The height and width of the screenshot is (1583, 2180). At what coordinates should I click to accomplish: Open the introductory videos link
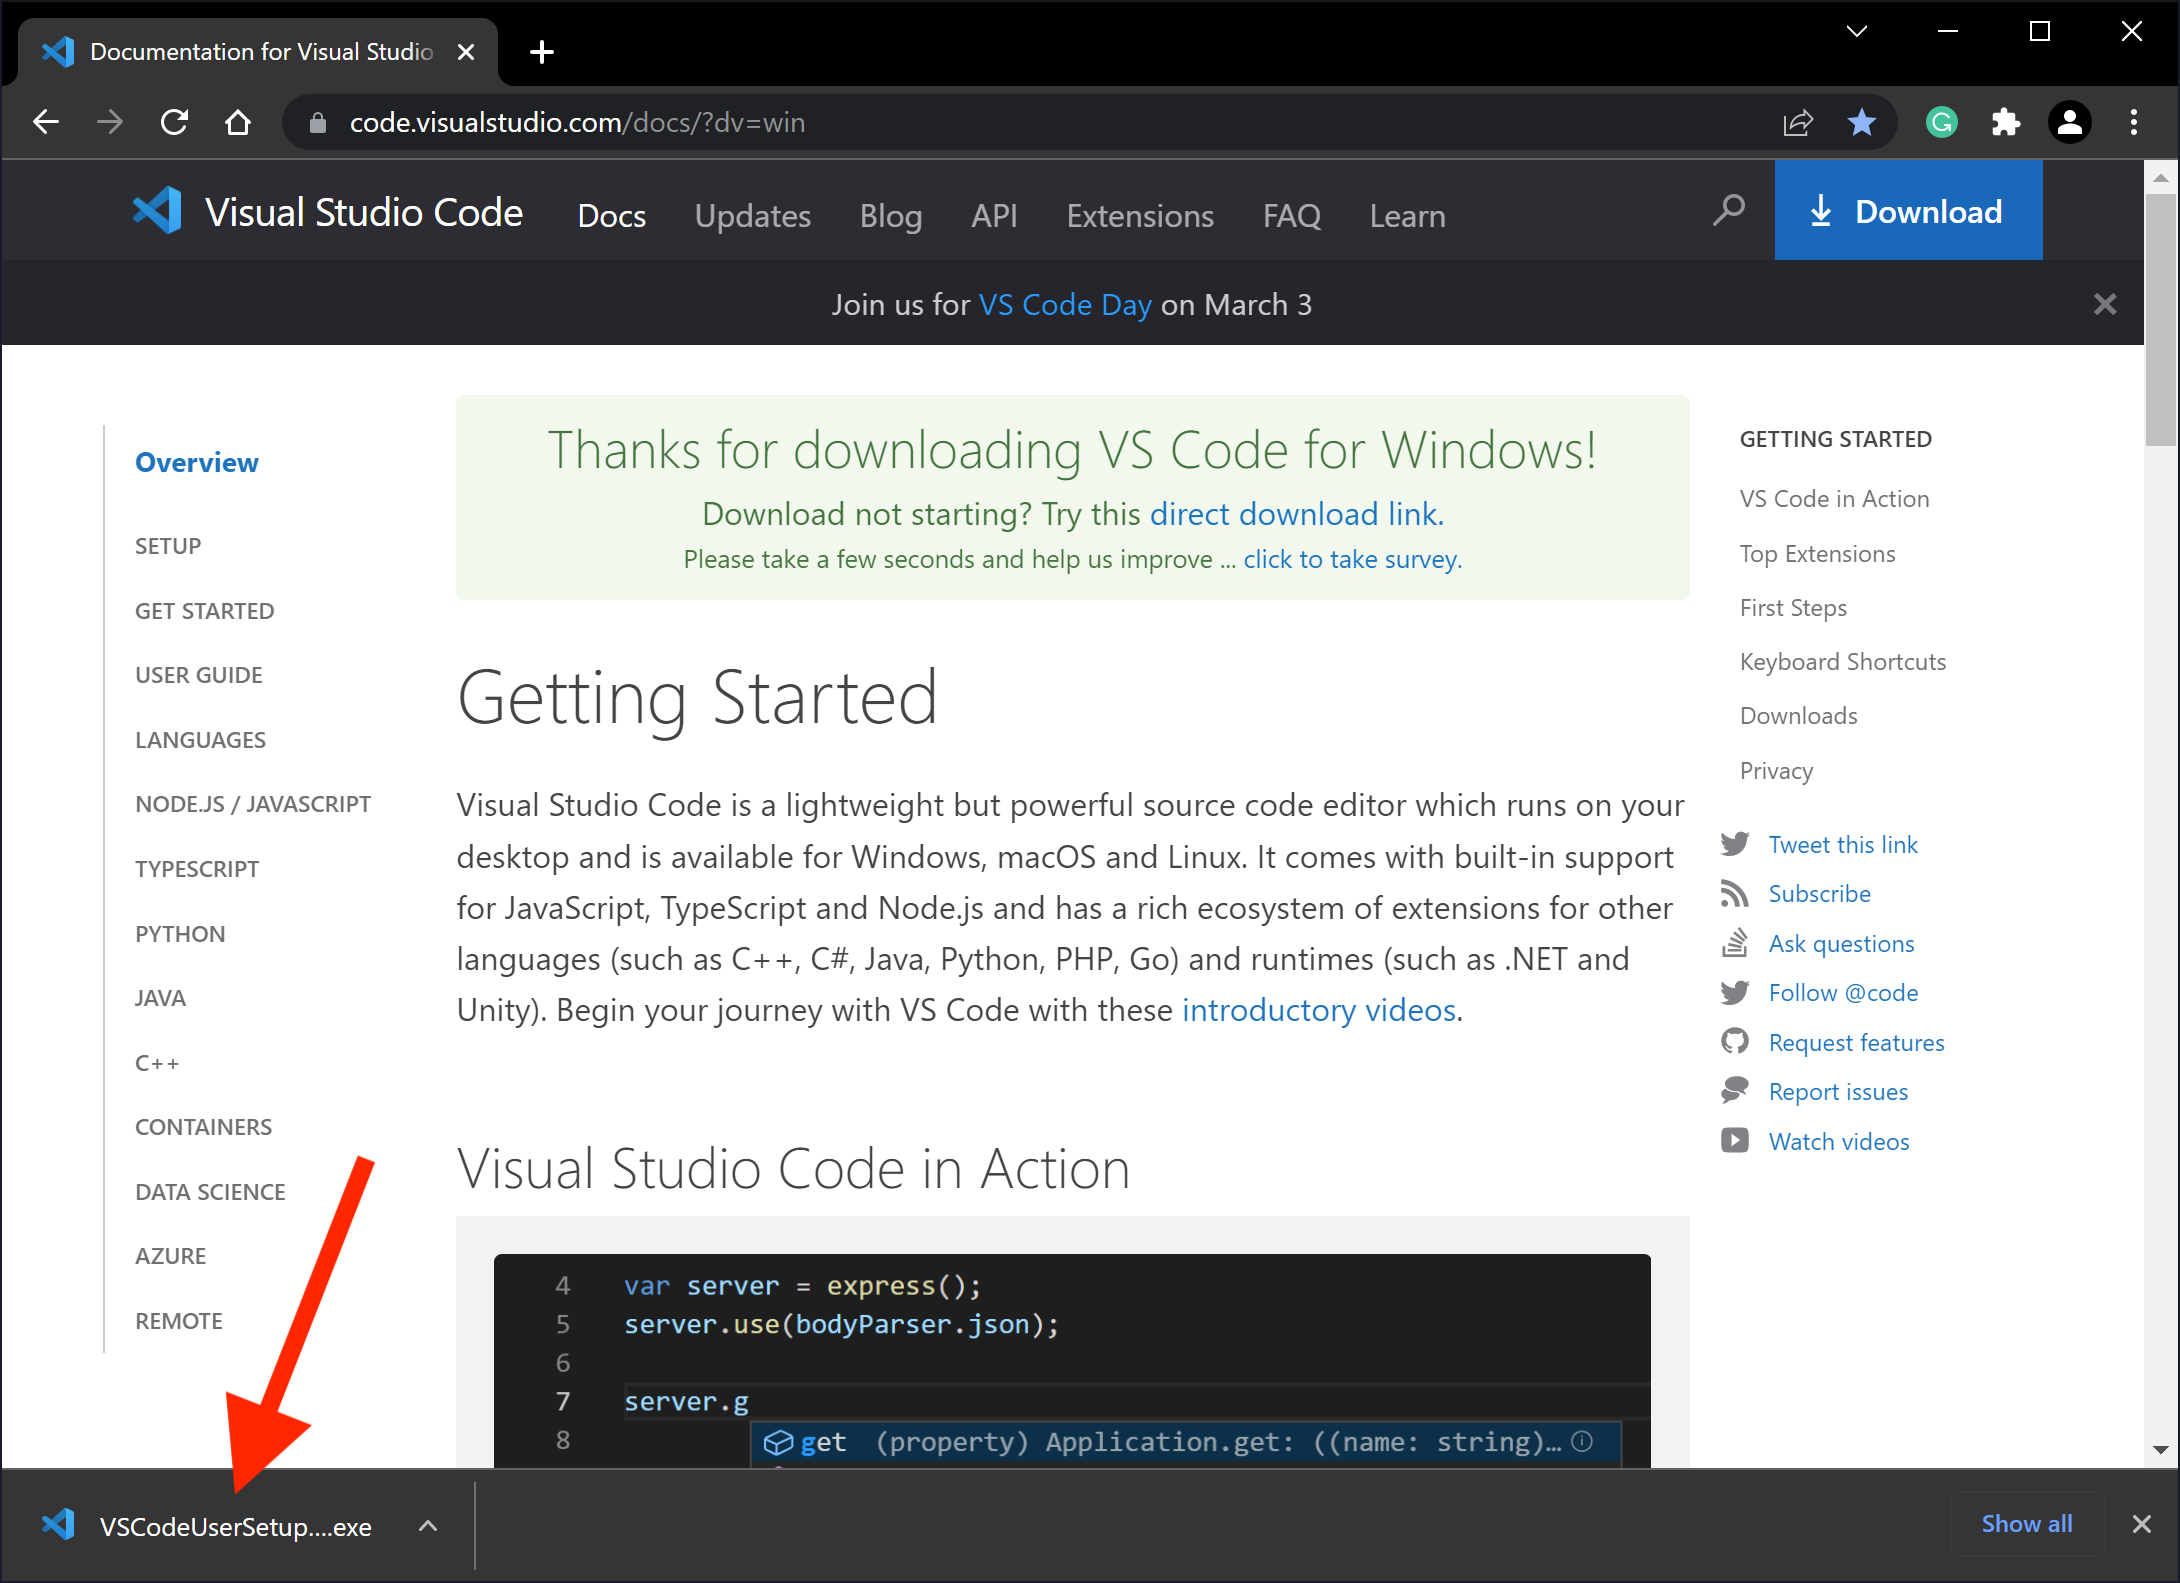pyautogui.click(x=1319, y=1010)
